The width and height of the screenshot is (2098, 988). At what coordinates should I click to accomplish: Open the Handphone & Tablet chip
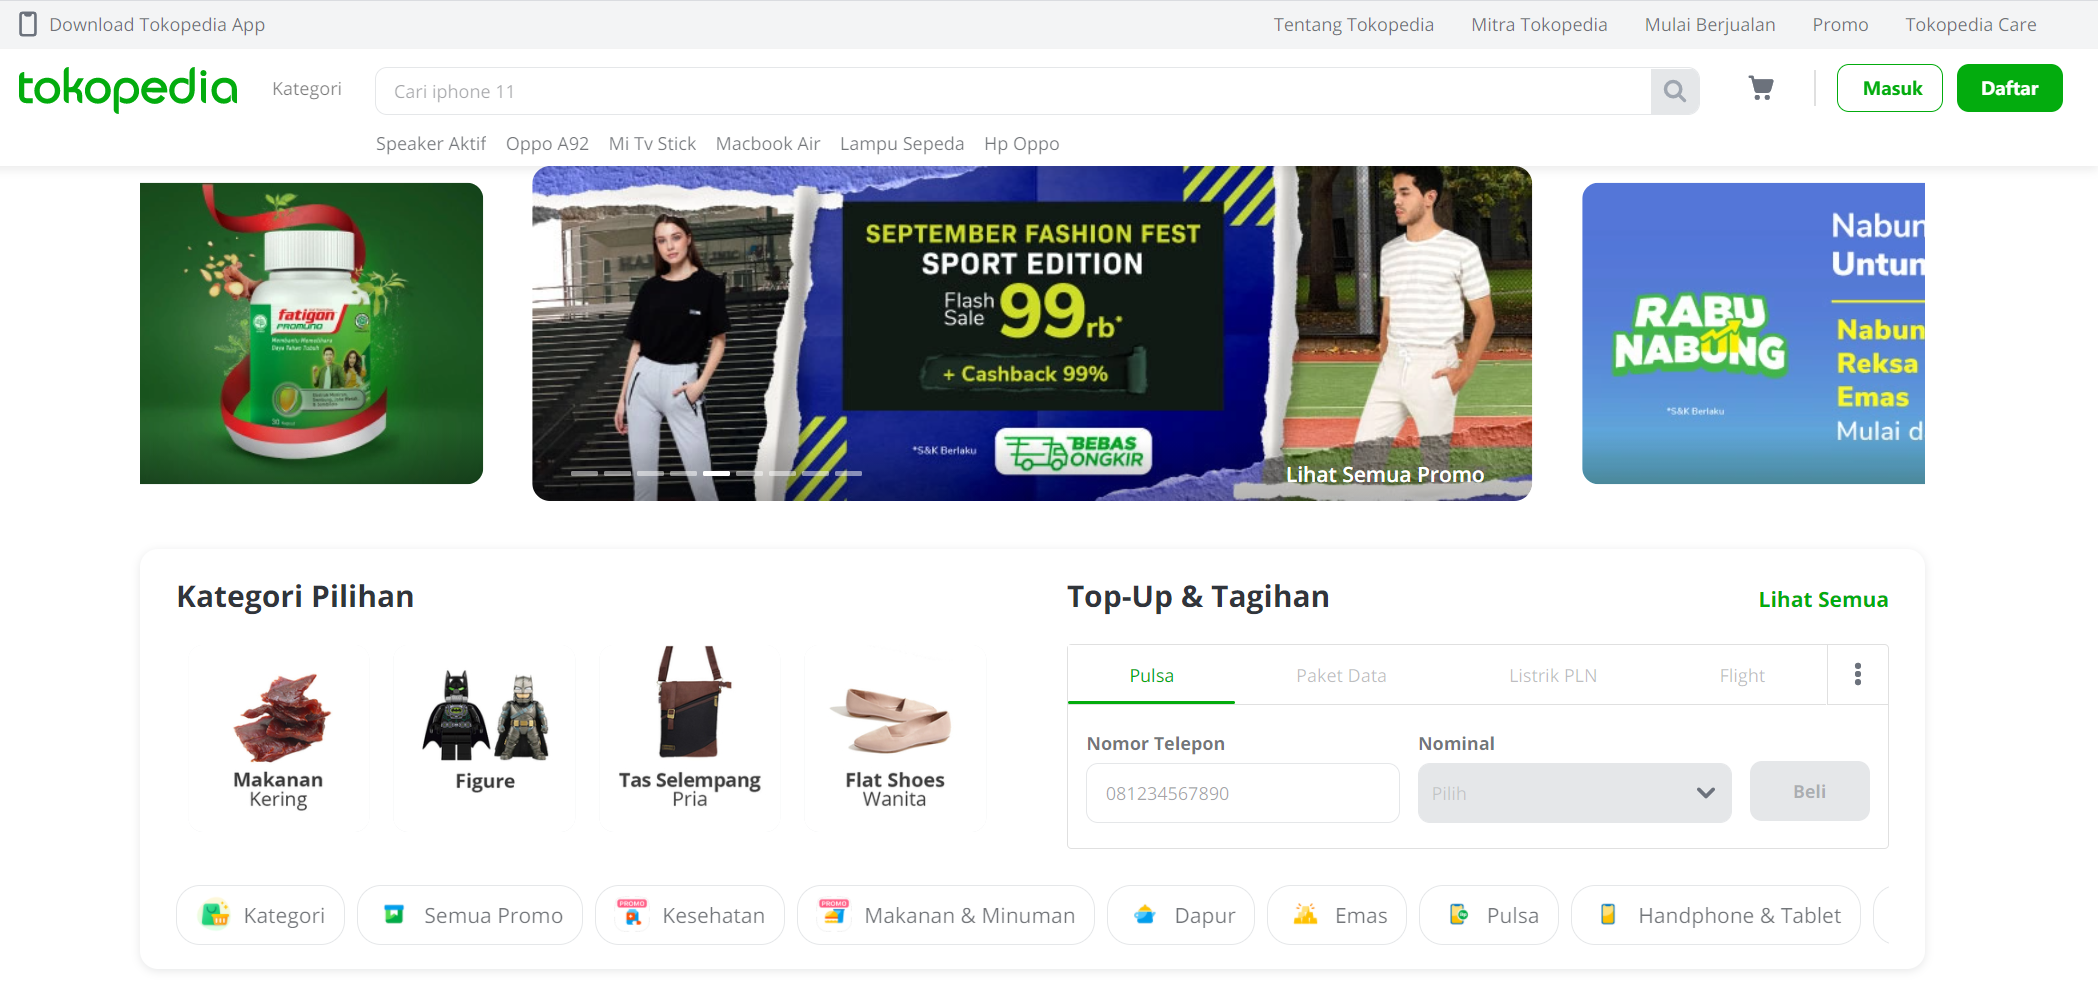click(x=1715, y=915)
